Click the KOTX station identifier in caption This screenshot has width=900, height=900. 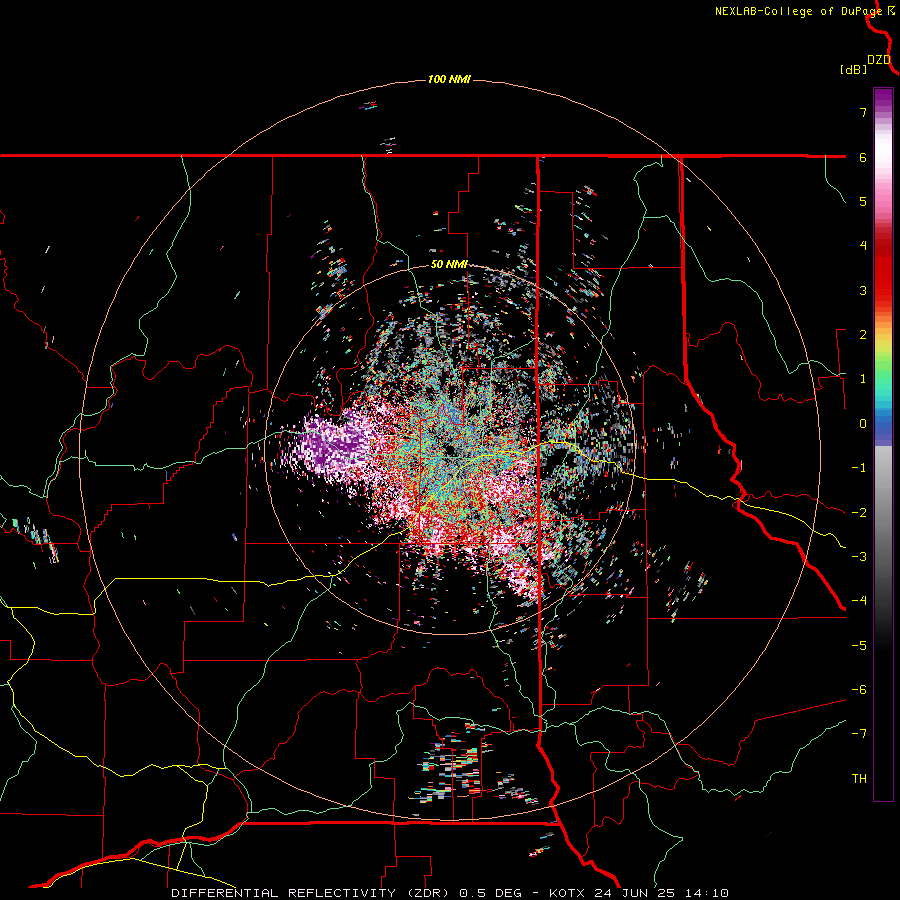[x=567, y=893]
